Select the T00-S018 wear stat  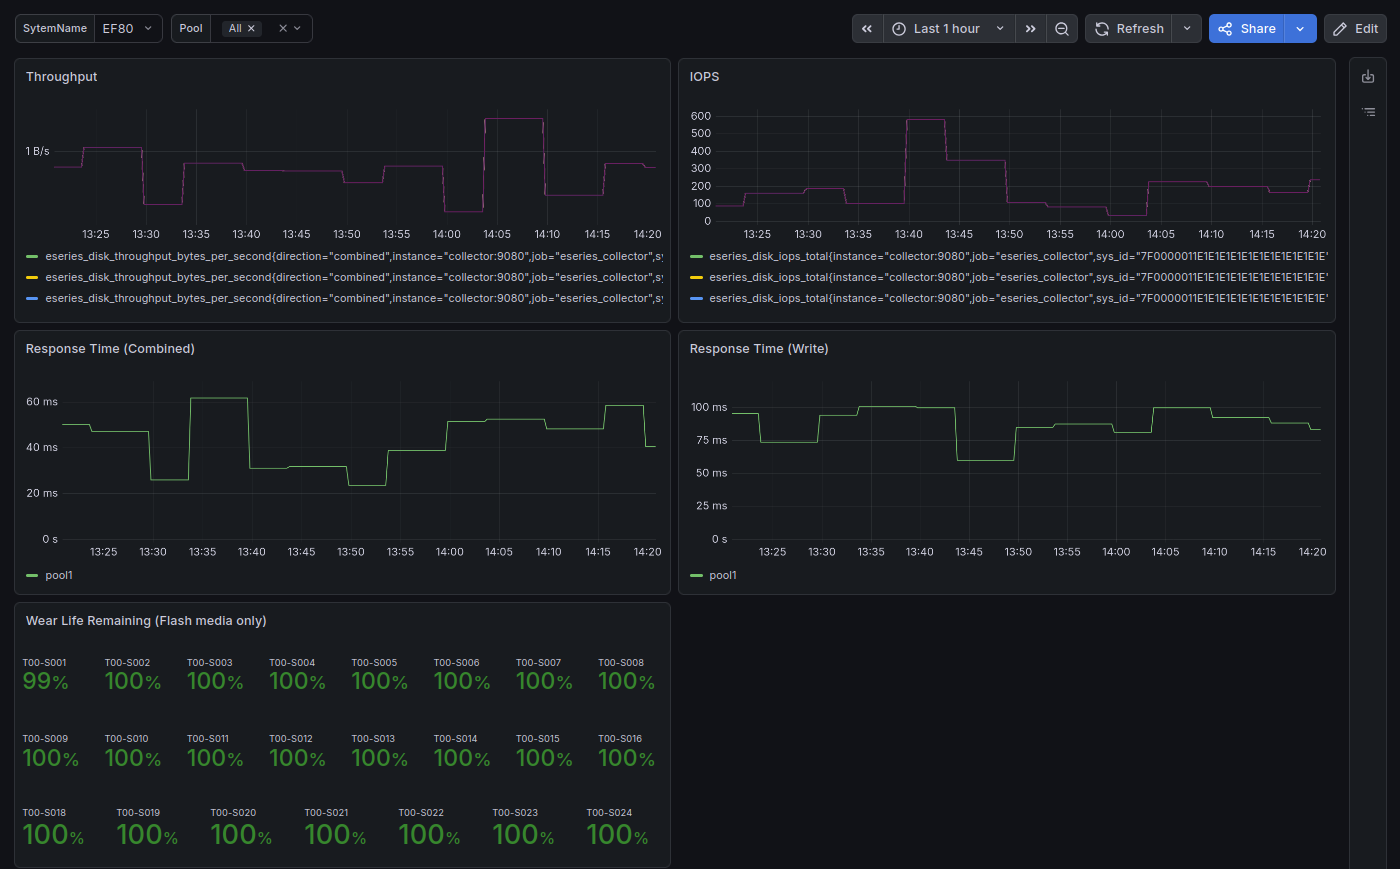coord(53,826)
